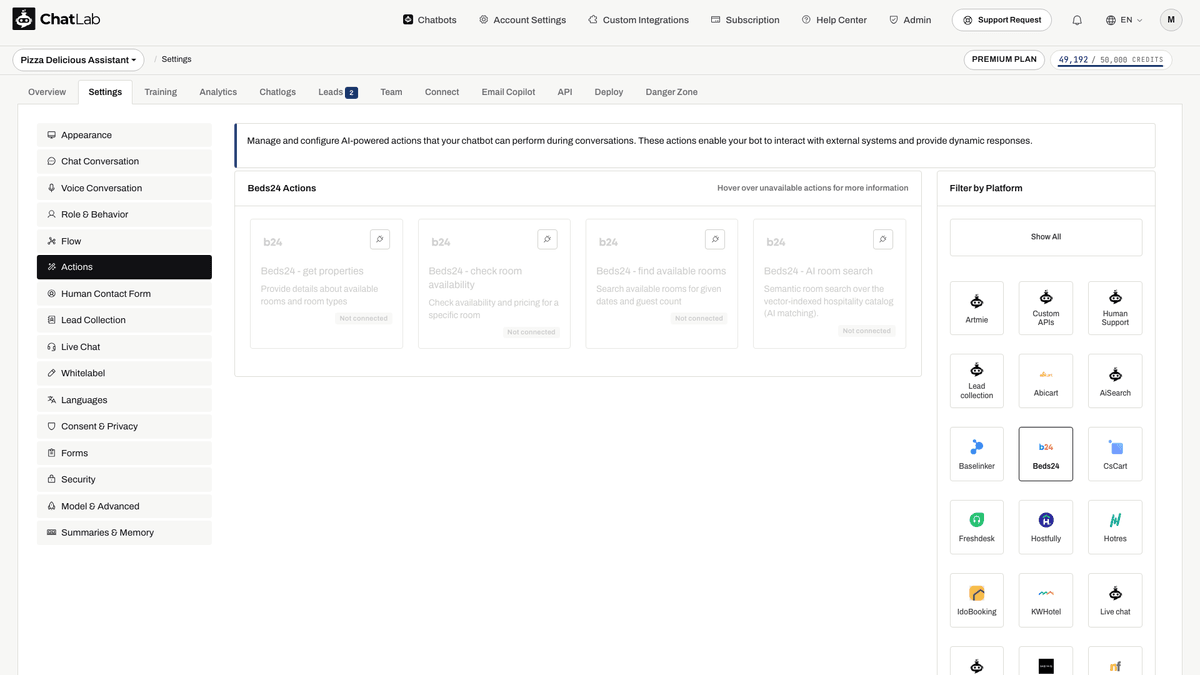Open Help Center in top navigation
Image resolution: width=1200 pixels, height=675 pixels.
pos(834,20)
